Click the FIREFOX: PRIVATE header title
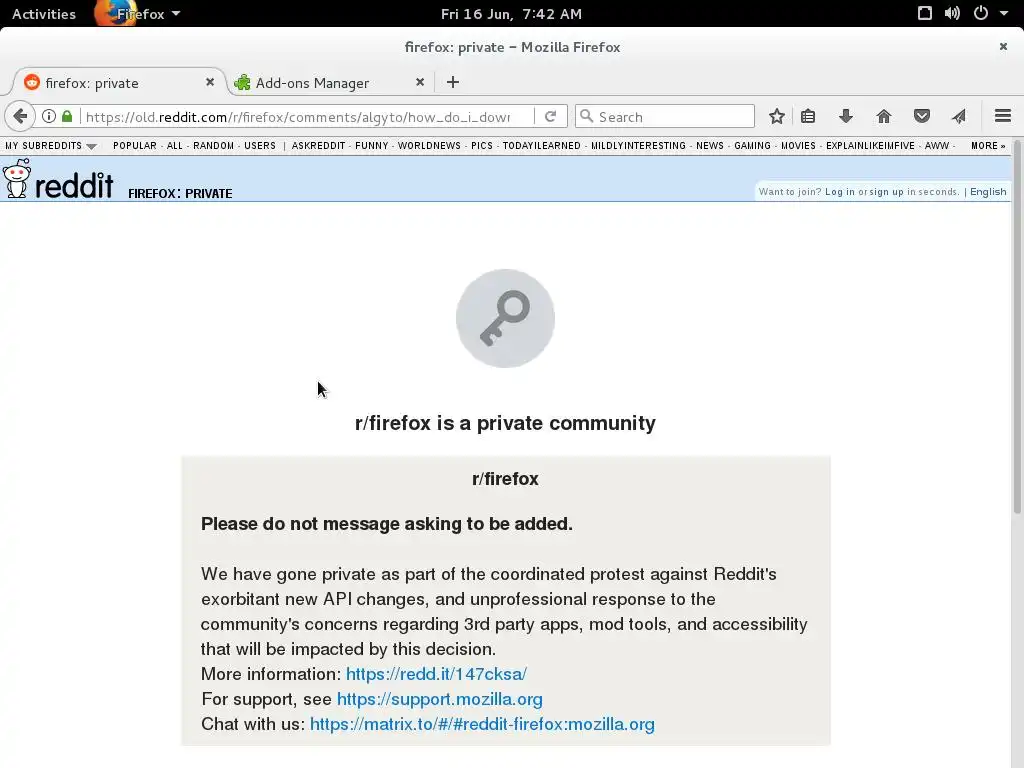Image resolution: width=1024 pixels, height=768 pixels. tap(180, 193)
